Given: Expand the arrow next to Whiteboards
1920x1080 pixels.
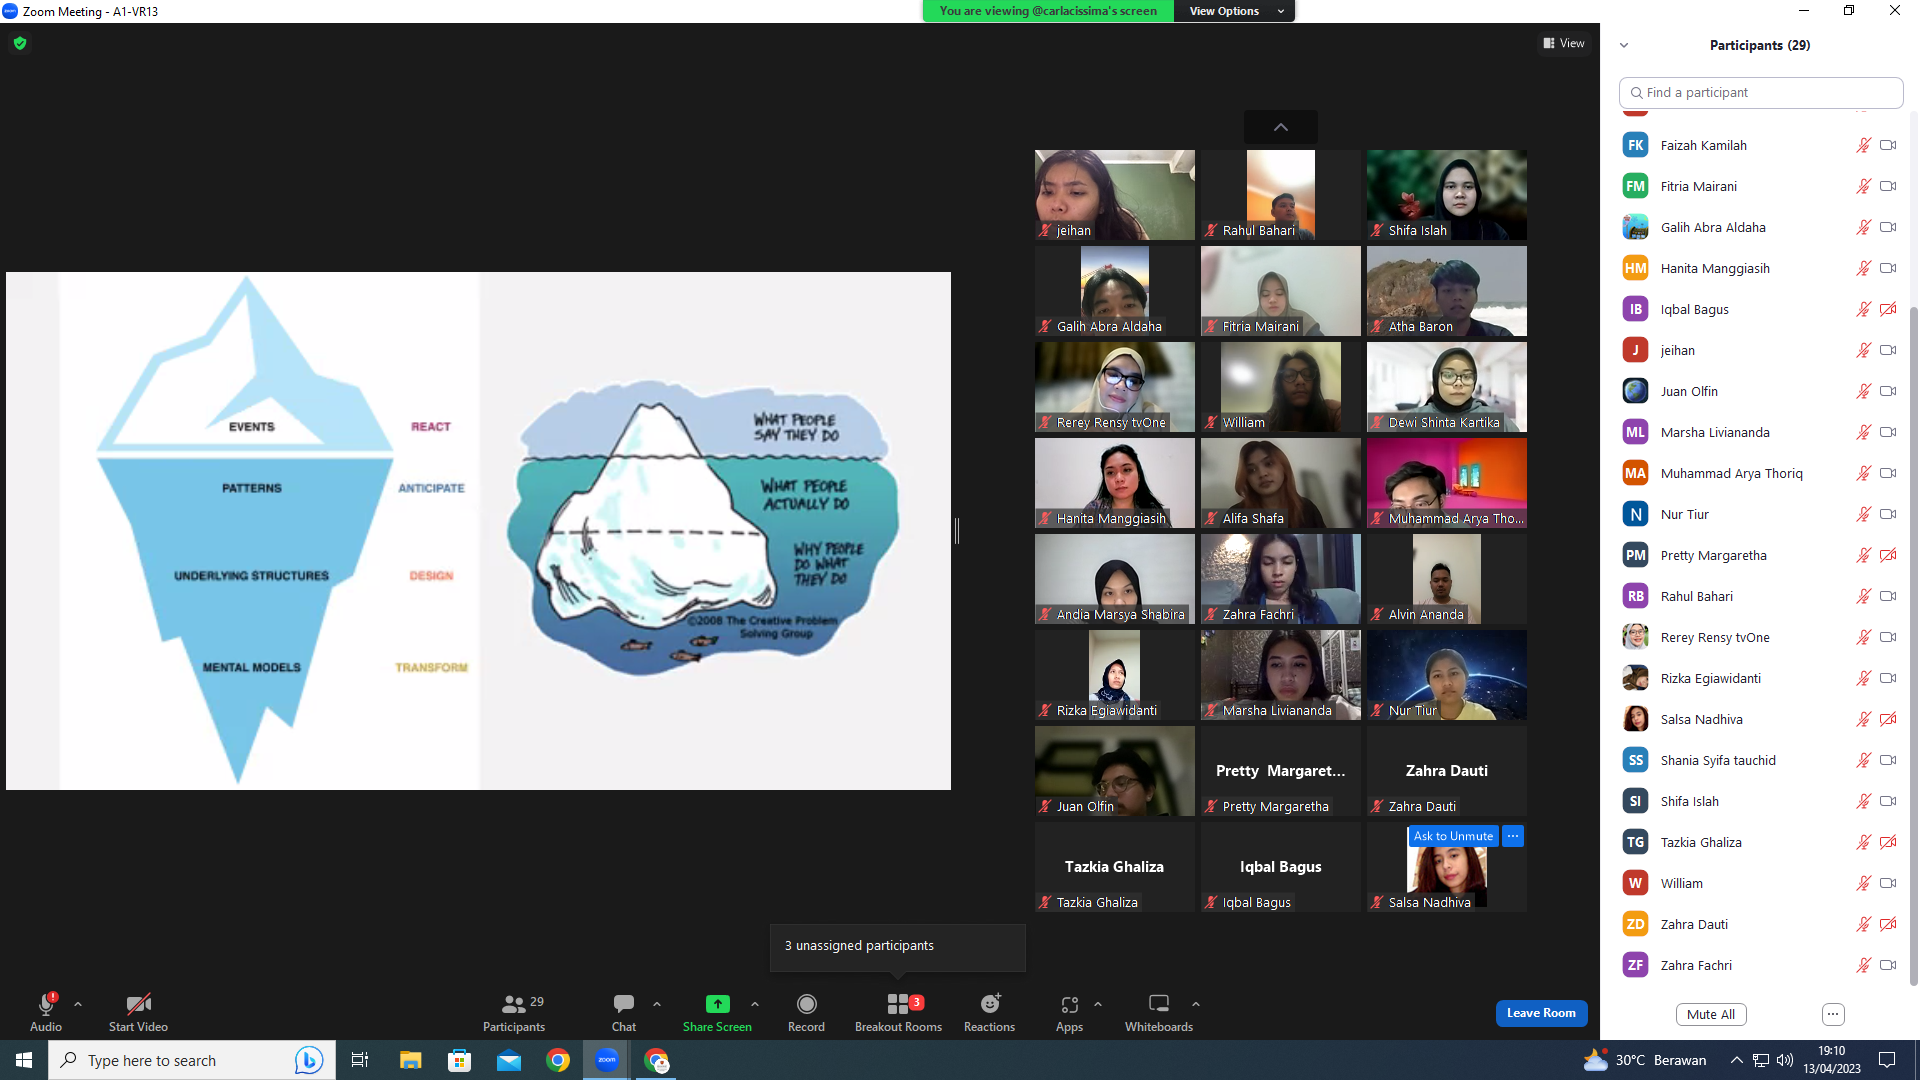Looking at the screenshot, I should [x=1196, y=1004].
